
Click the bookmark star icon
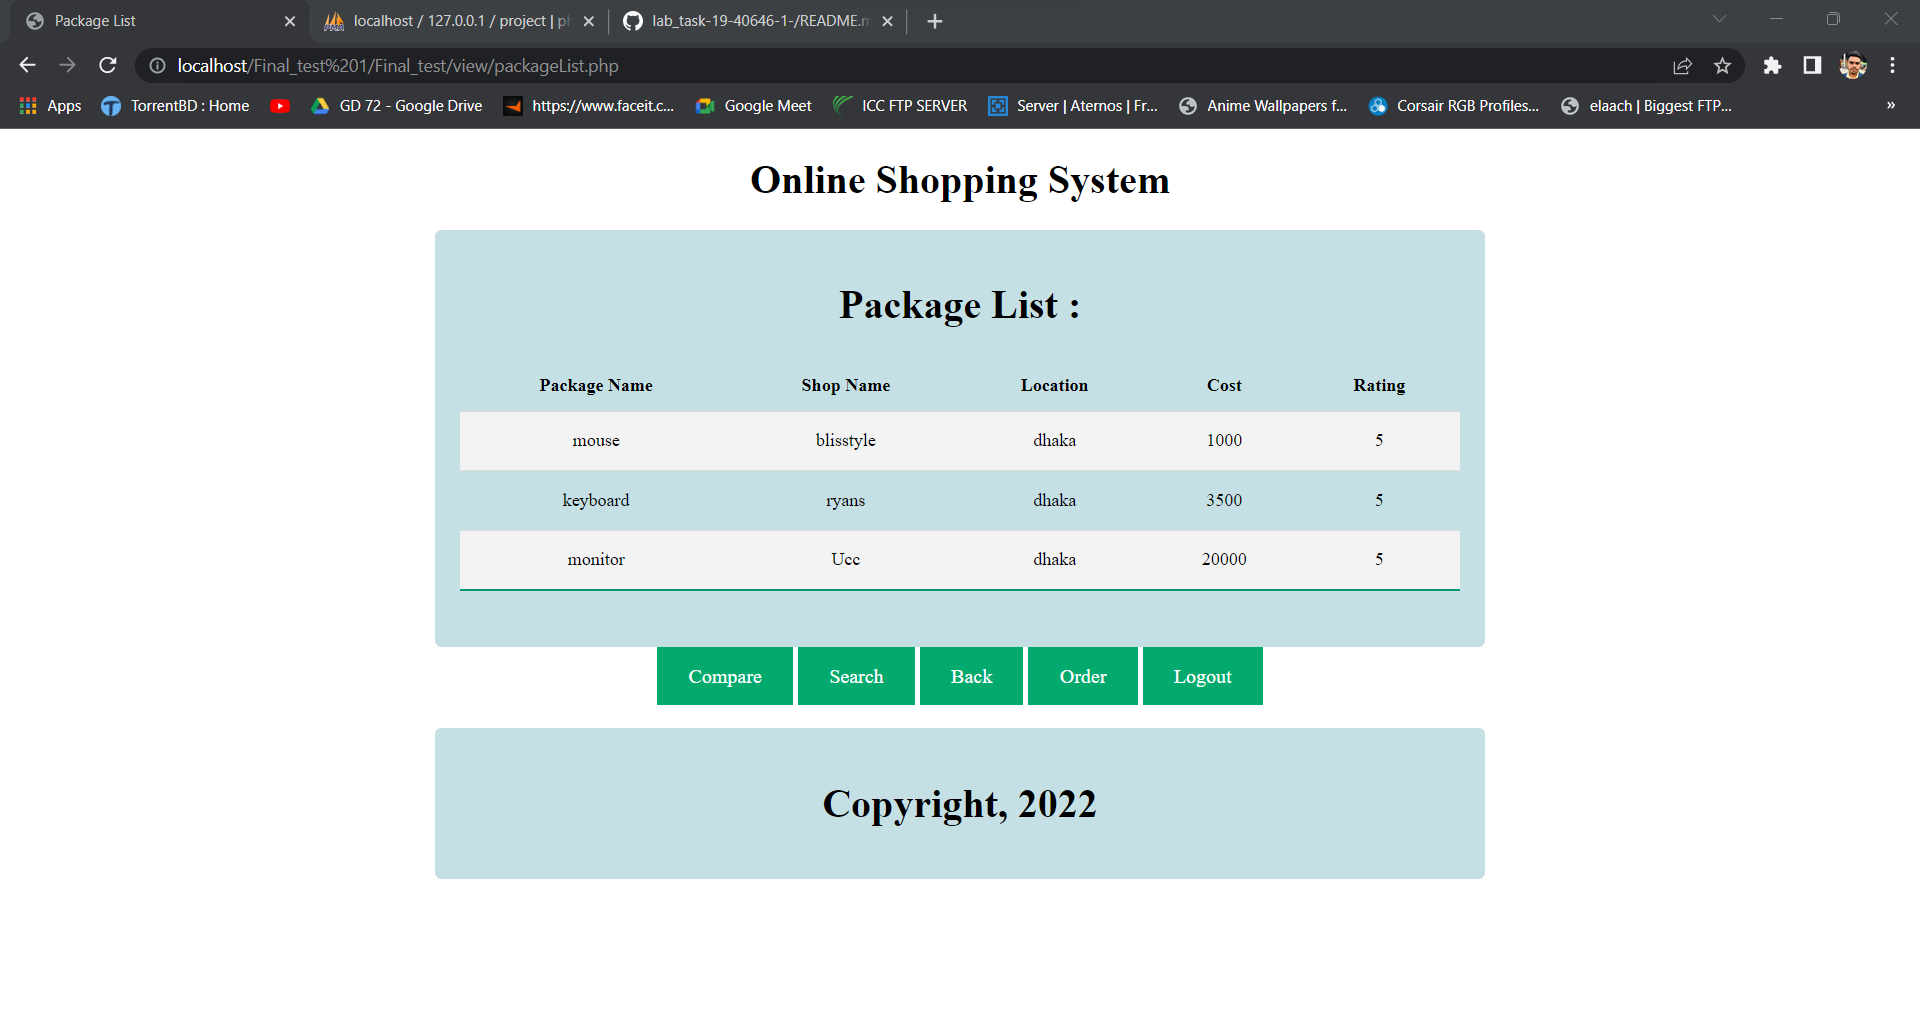tap(1723, 65)
